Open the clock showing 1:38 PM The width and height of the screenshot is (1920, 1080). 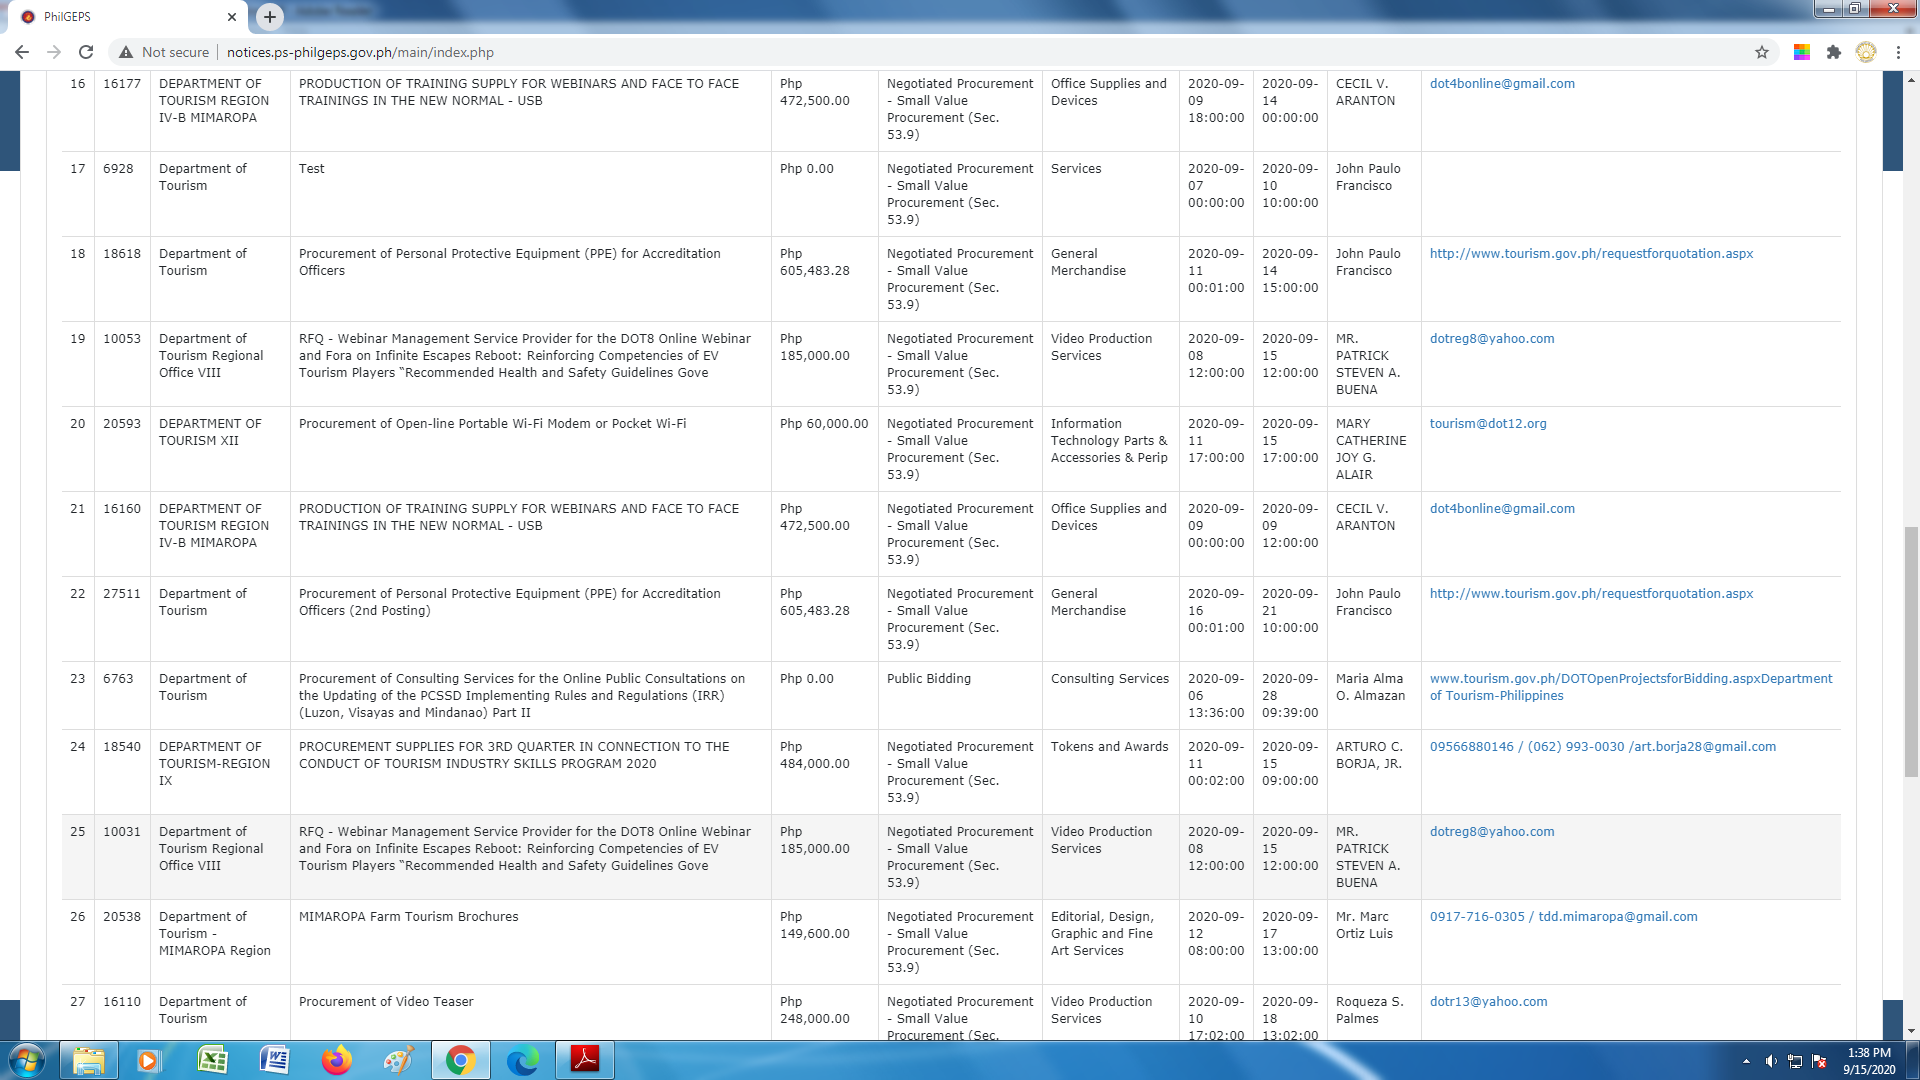[x=1869, y=1061]
